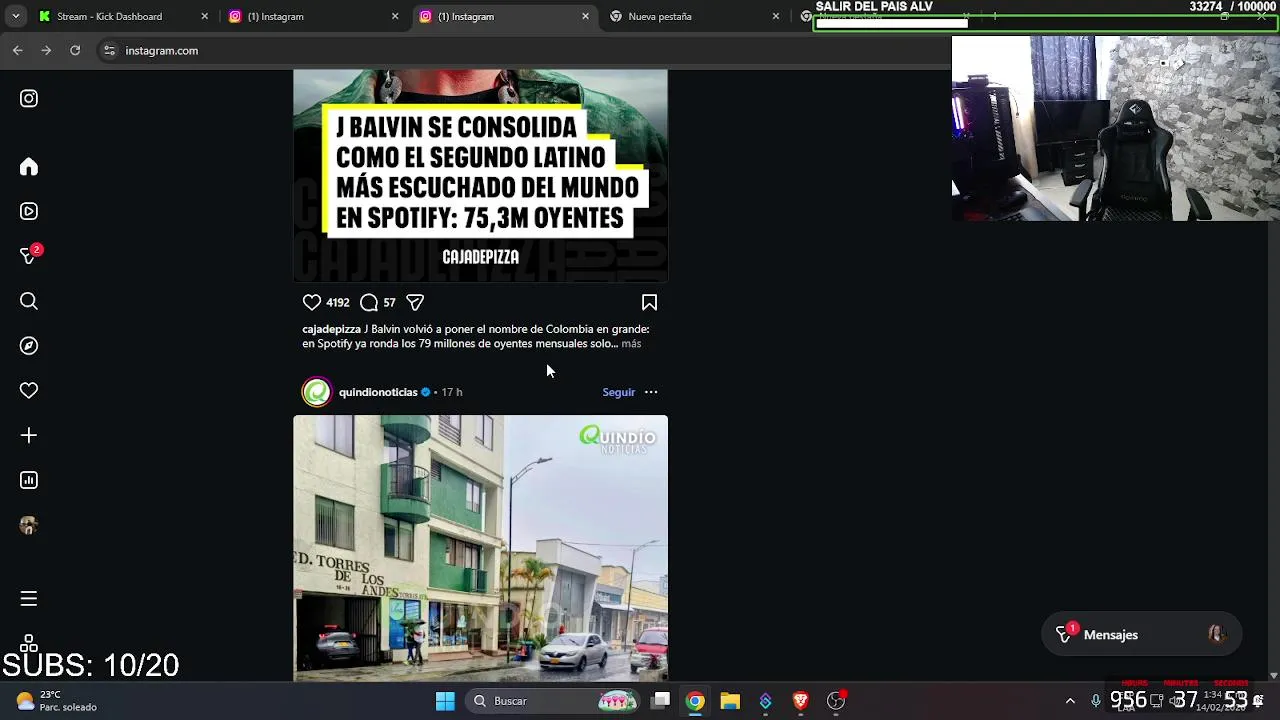The height and width of the screenshot is (720, 1280).
Task: Create a new post with plus icon
Action: coord(29,435)
